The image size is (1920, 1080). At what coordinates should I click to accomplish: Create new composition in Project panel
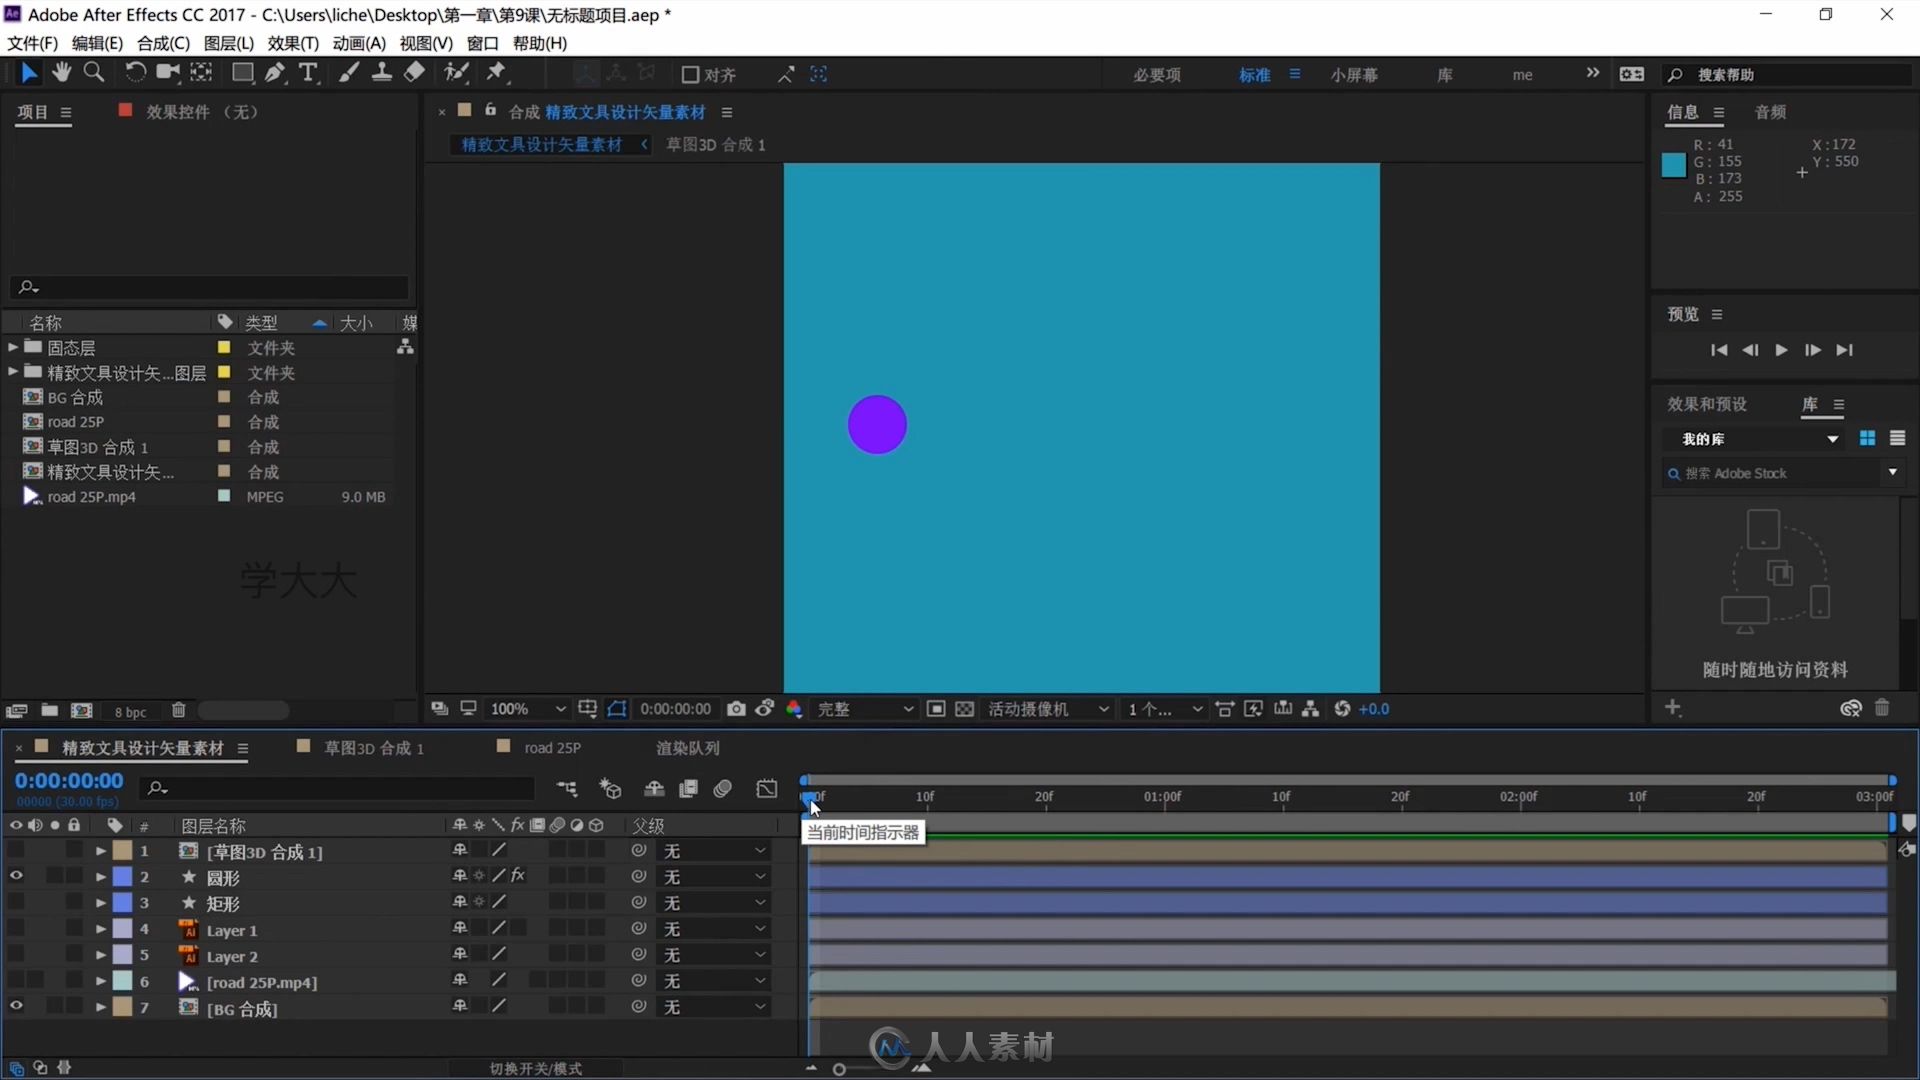coord(82,711)
